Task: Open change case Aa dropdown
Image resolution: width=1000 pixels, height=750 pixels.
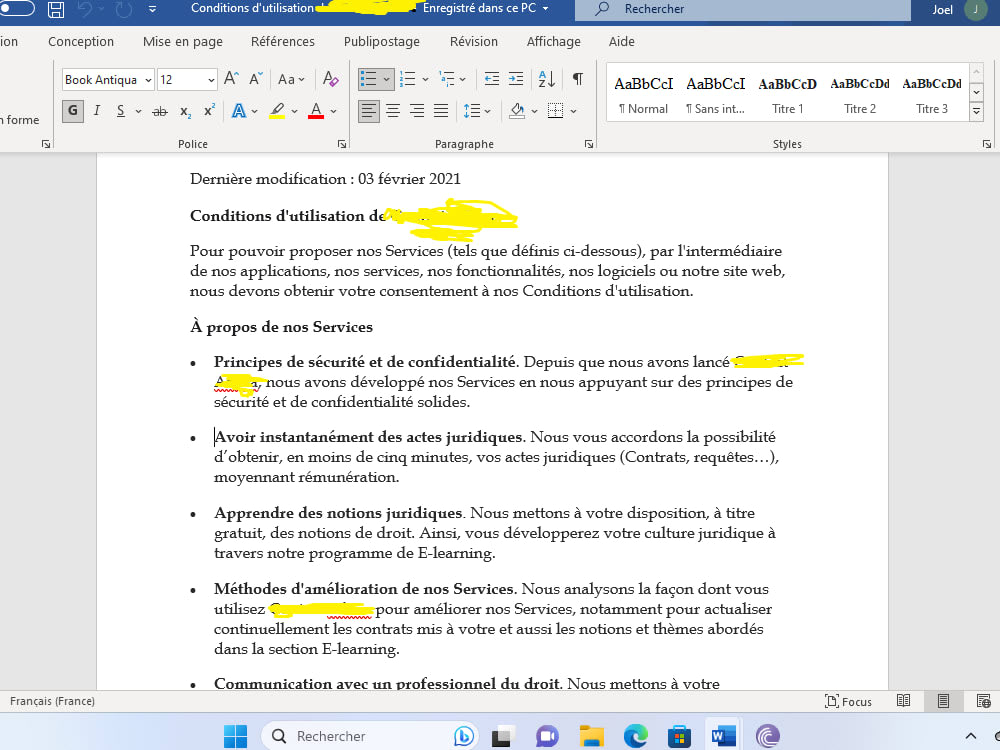Action: tap(291, 79)
